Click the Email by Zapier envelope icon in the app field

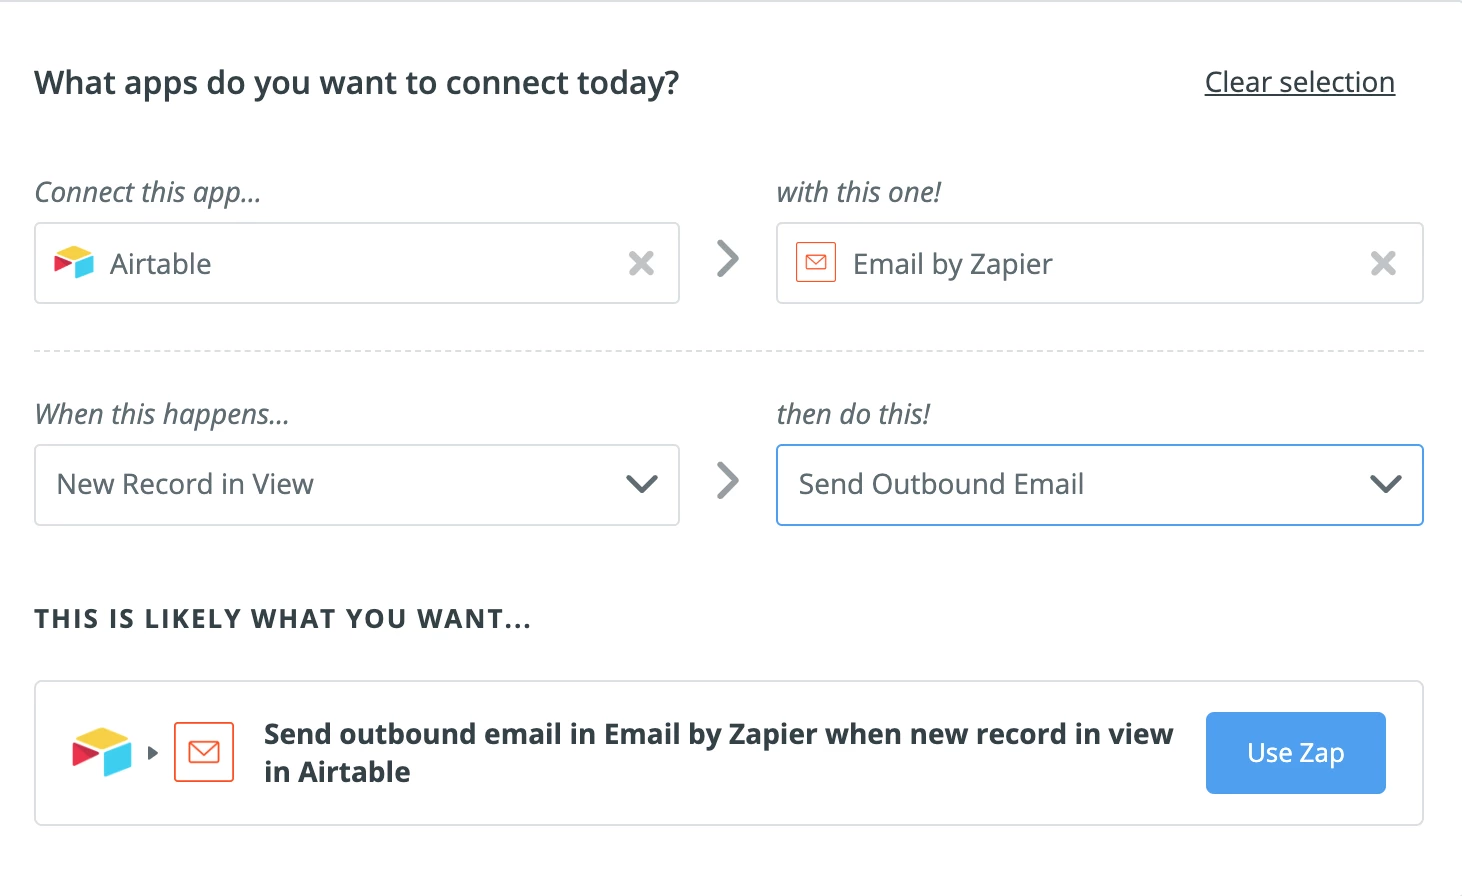[816, 263]
